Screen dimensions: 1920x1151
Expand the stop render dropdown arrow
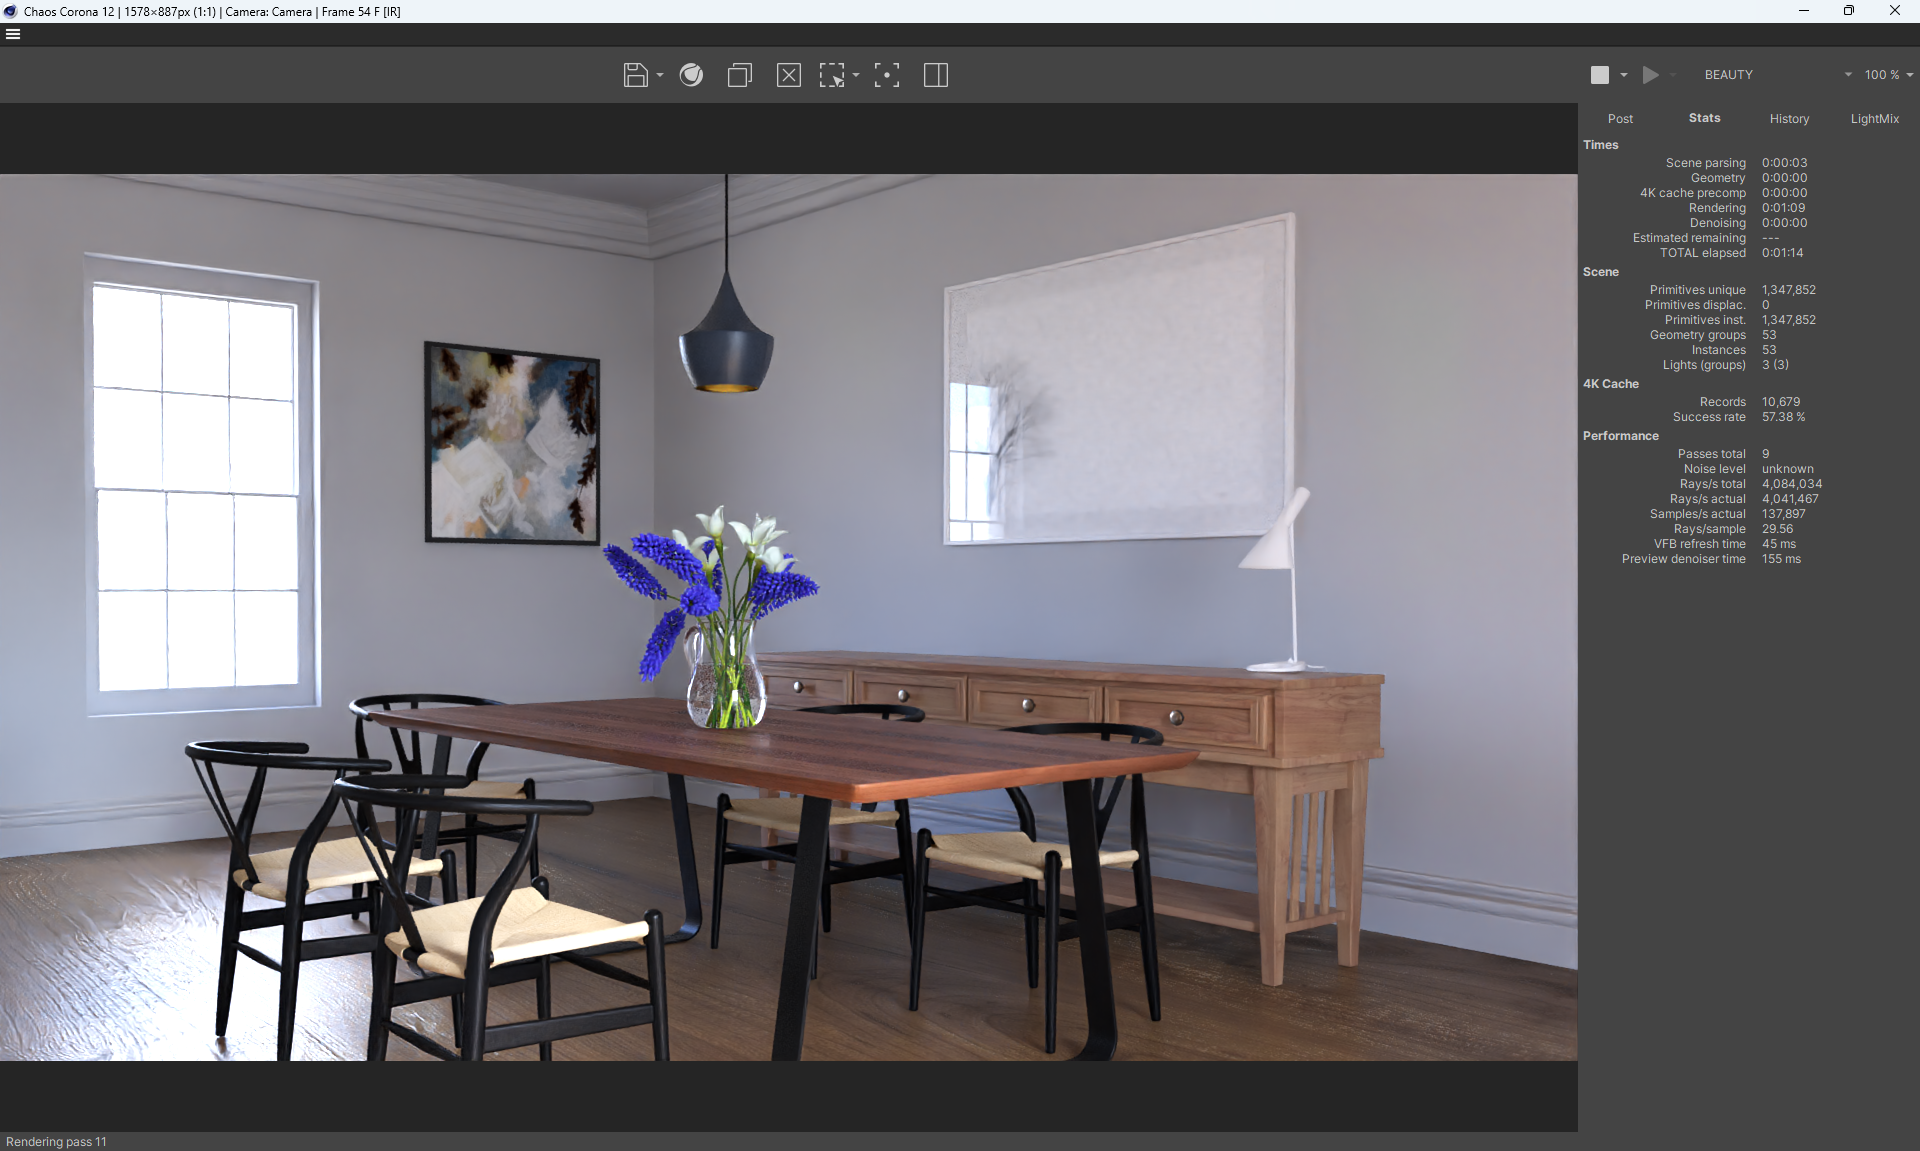(x=1624, y=75)
